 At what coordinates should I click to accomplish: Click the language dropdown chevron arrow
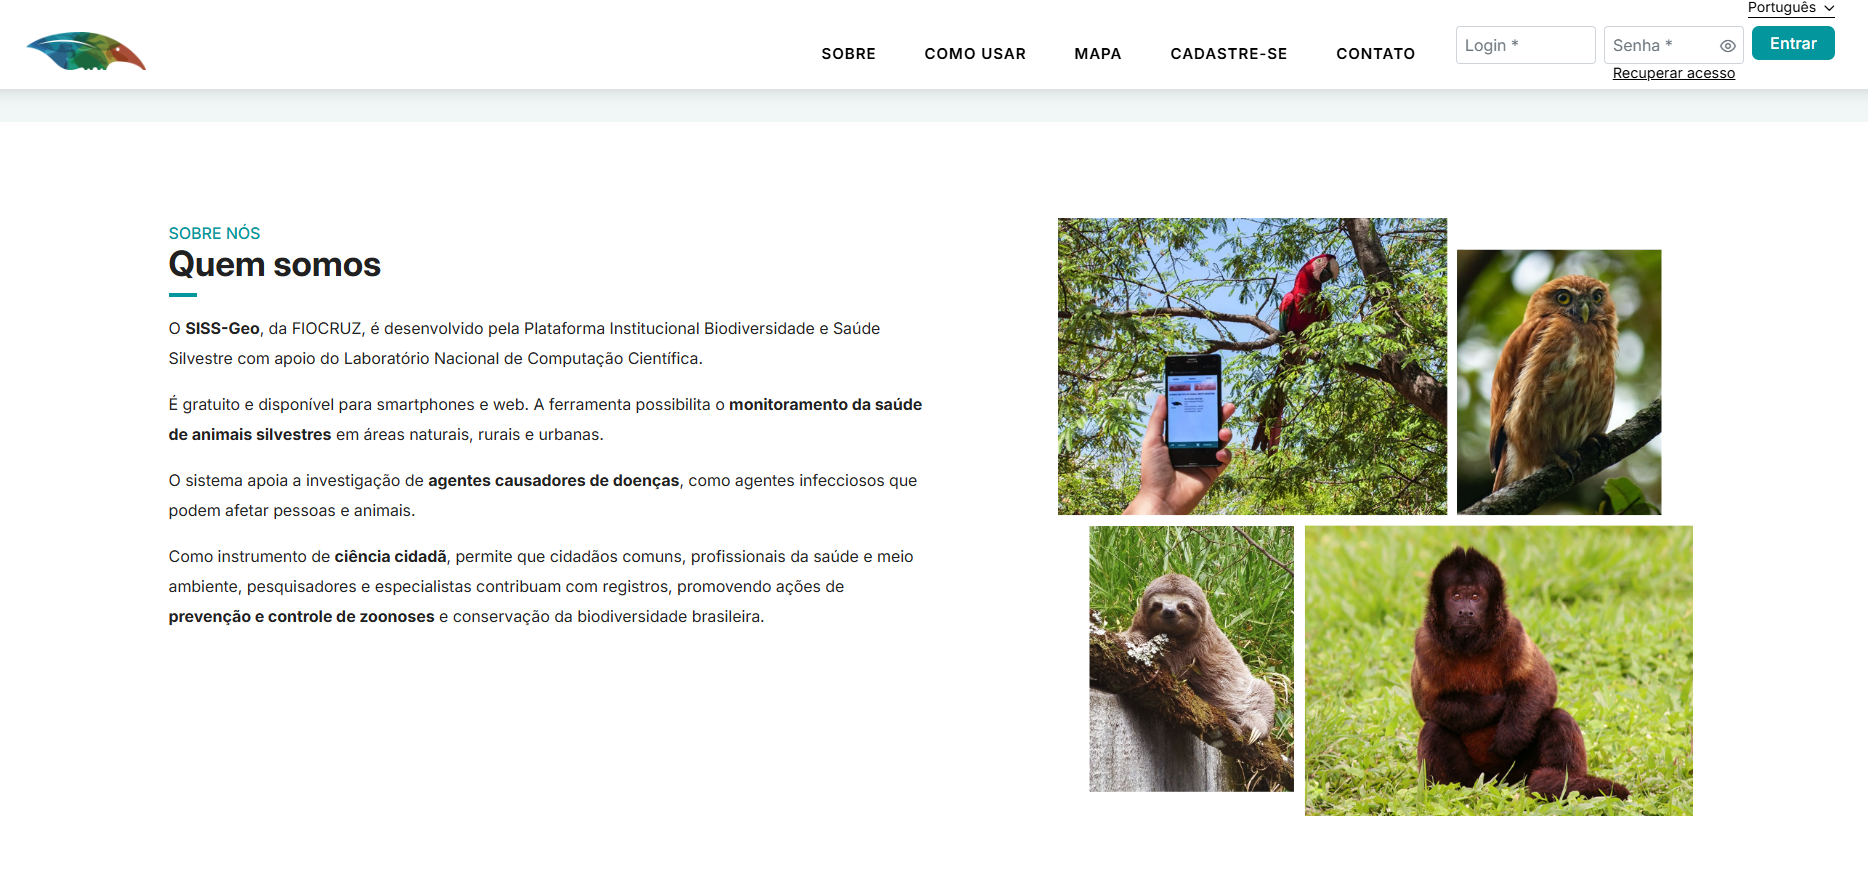[1829, 8]
